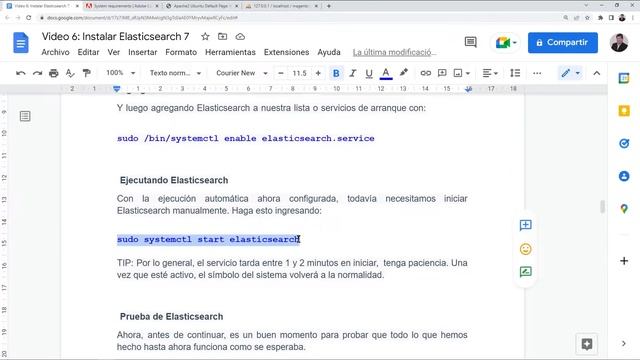Open the text alignment dropdown
This screenshot has height=360, width=640.
[x=490, y=73]
